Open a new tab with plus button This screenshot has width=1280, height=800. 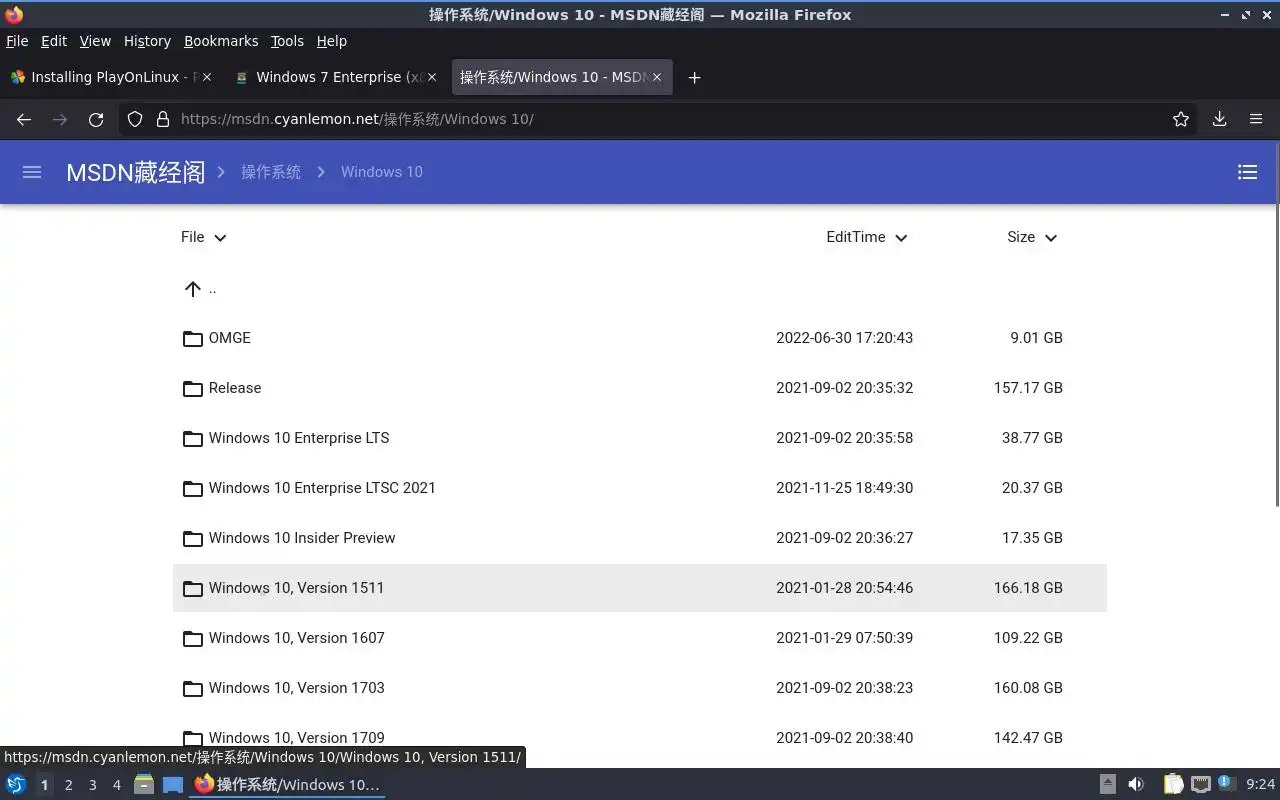(694, 77)
